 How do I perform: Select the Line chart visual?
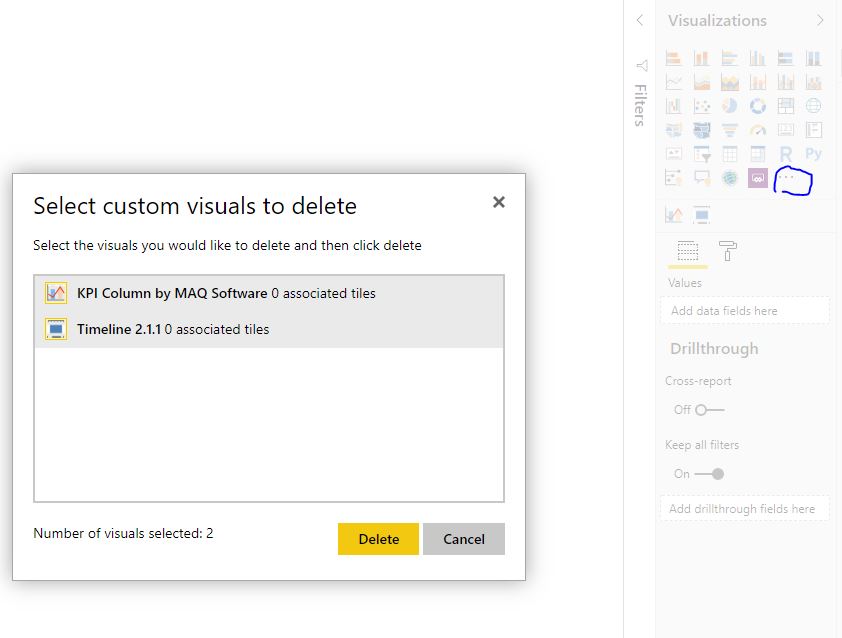pos(673,82)
